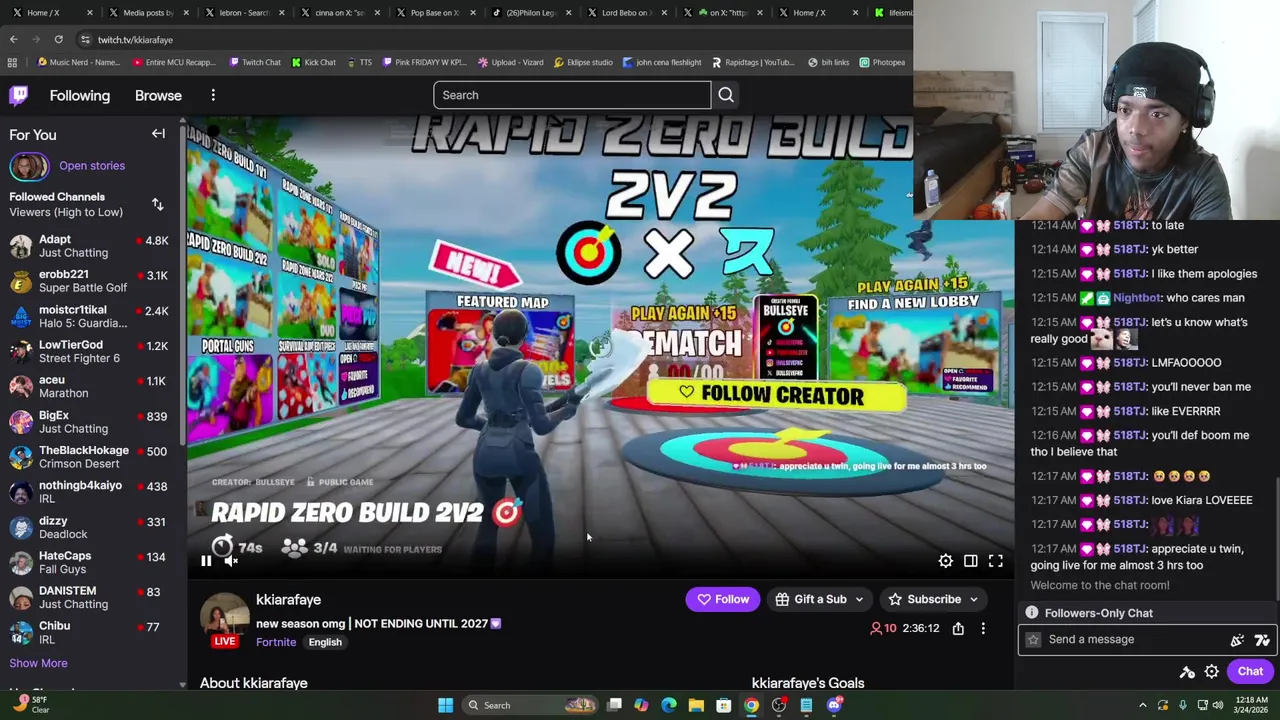This screenshot has height=720, width=1280.
Task: Open the Subscribe dropdown
Action: coord(934,599)
